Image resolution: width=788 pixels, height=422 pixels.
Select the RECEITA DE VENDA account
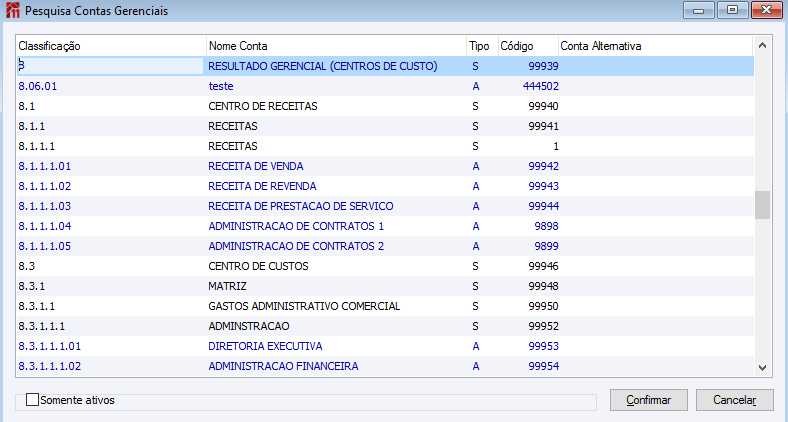pos(385,166)
